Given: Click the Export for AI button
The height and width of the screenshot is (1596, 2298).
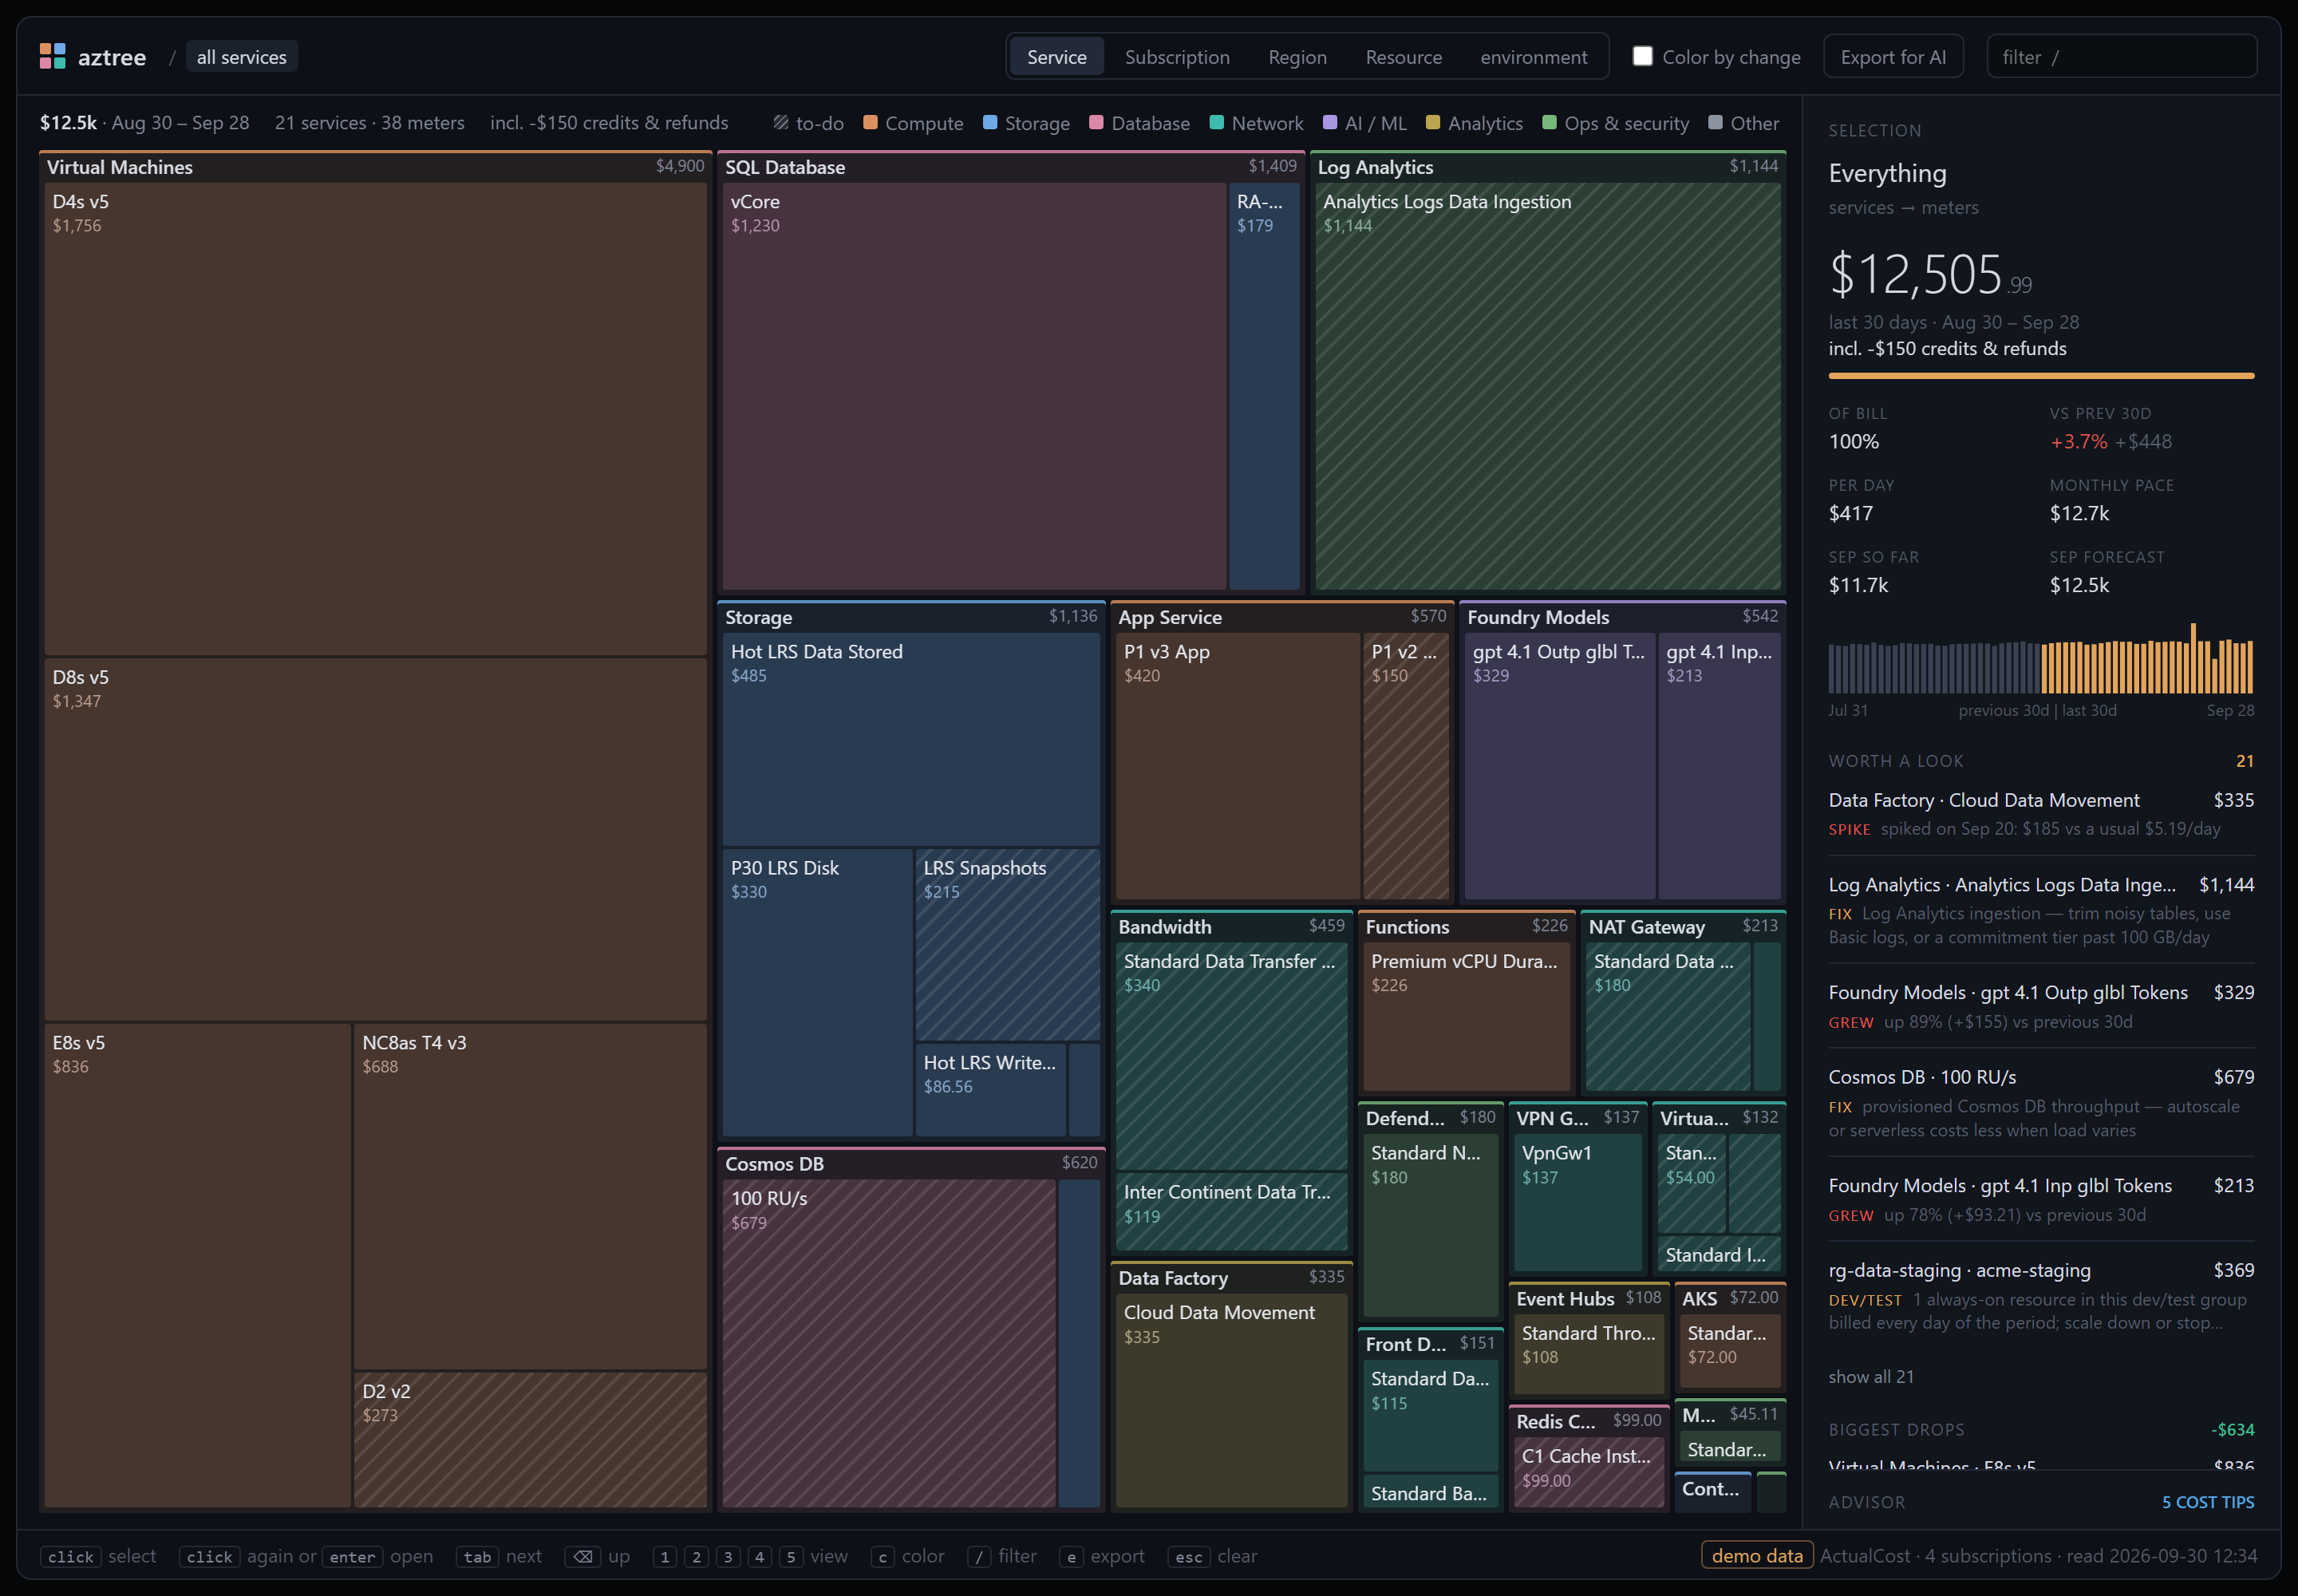Looking at the screenshot, I should point(1892,57).
